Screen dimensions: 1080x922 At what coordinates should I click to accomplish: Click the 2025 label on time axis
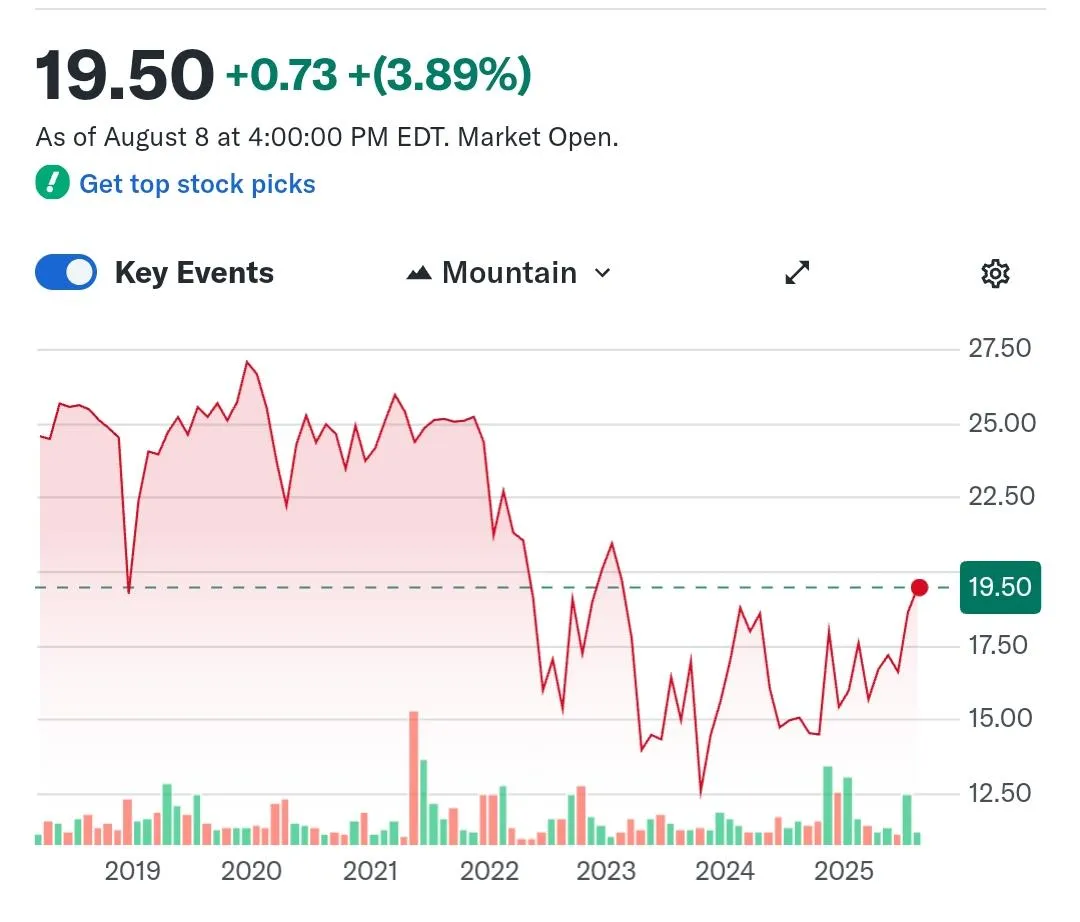844,871
